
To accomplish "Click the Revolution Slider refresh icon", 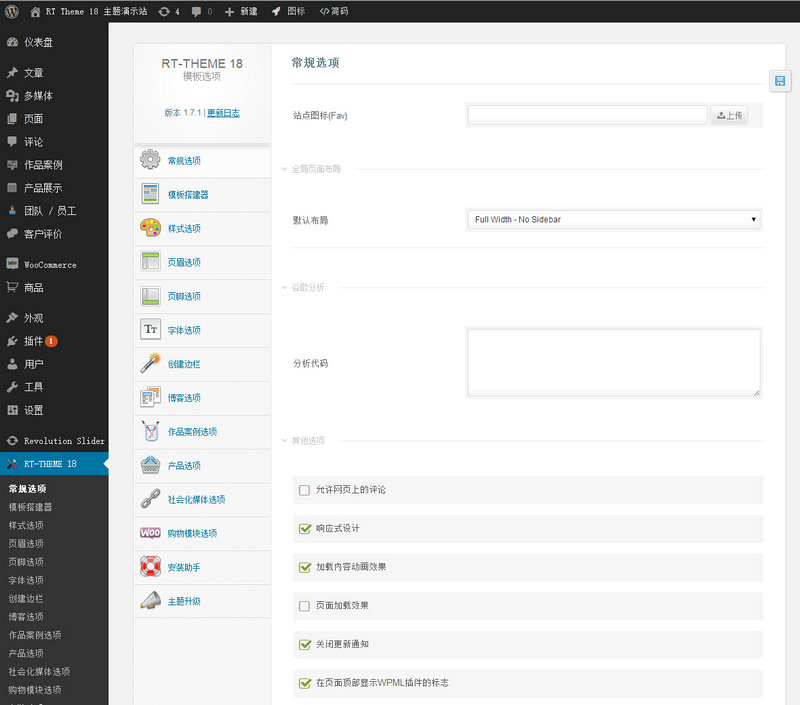I will 13,440.
